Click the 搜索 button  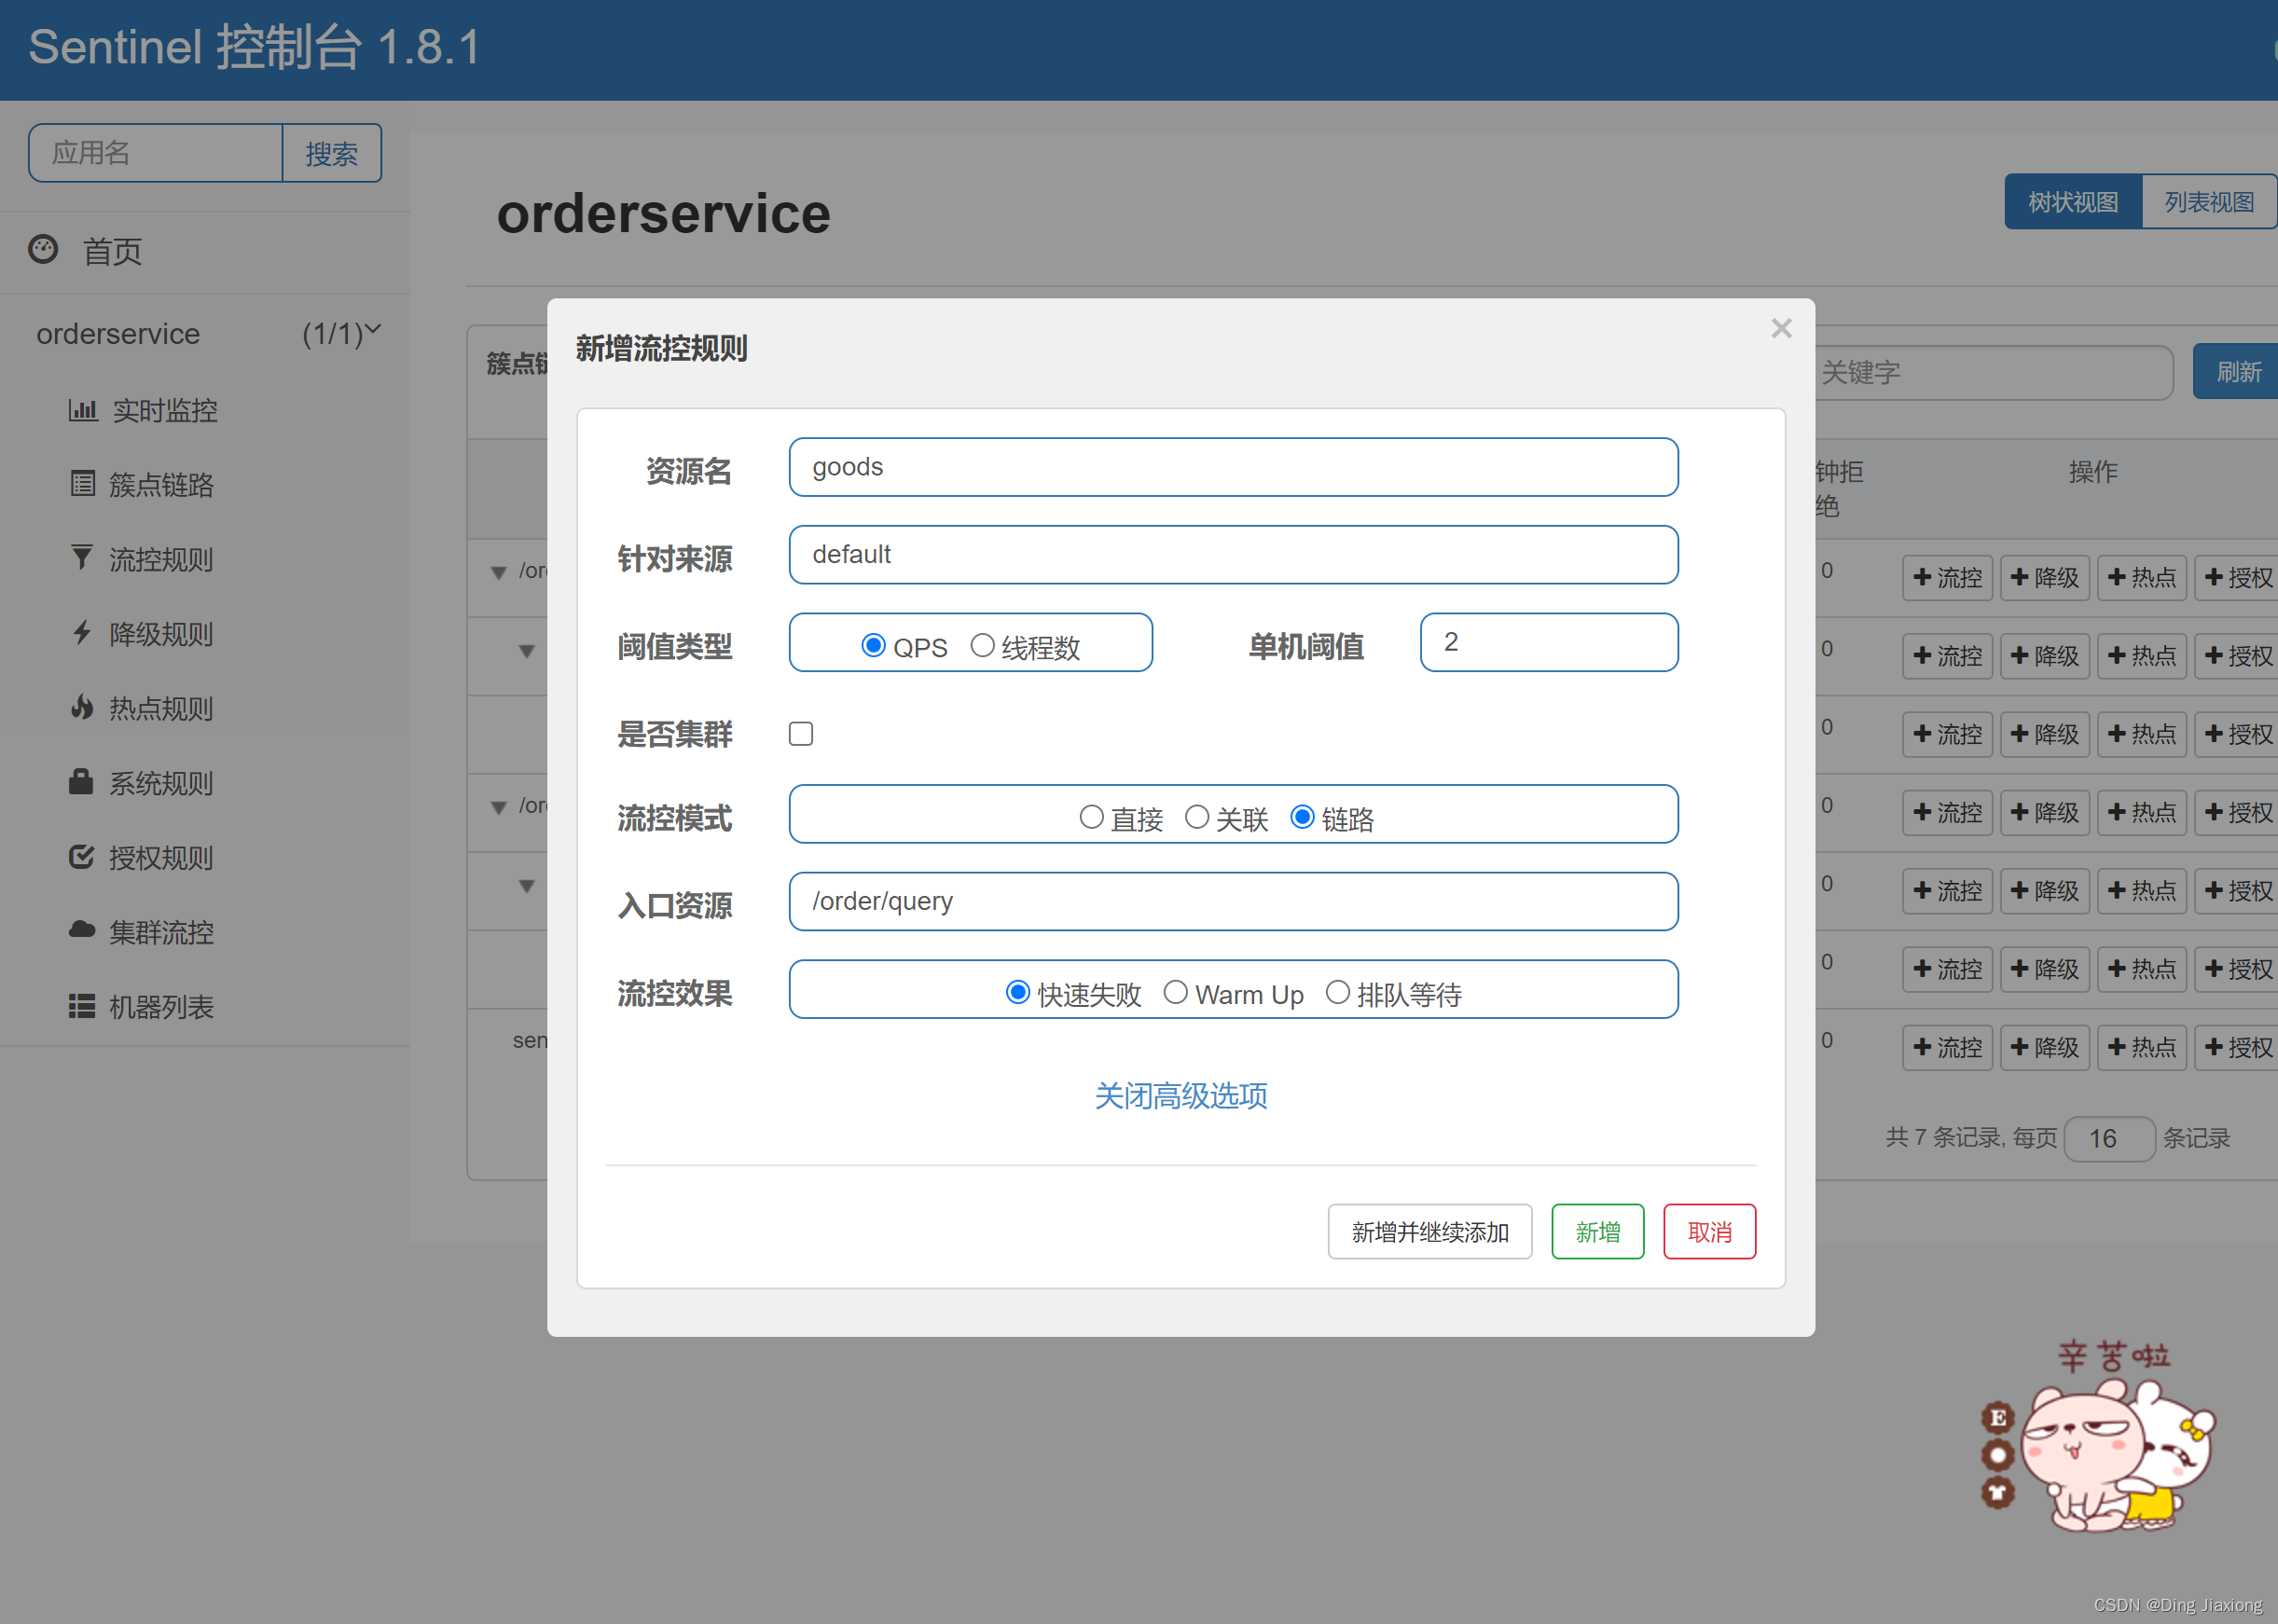[x=332, y=153]
